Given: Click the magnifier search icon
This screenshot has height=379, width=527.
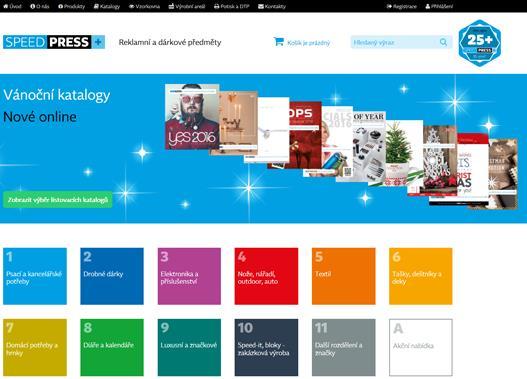Looking at the screenshot, I should [x=443, y=42].
